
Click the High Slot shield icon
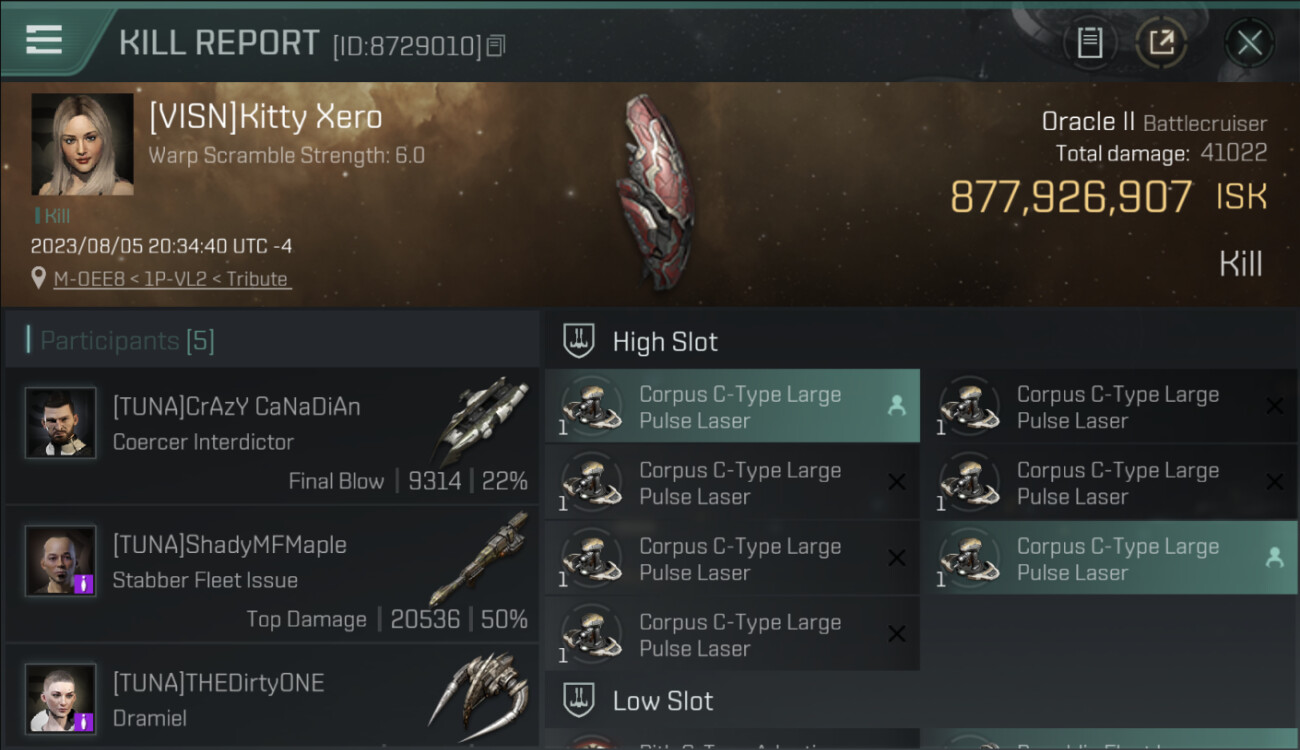tap(579, 341)
